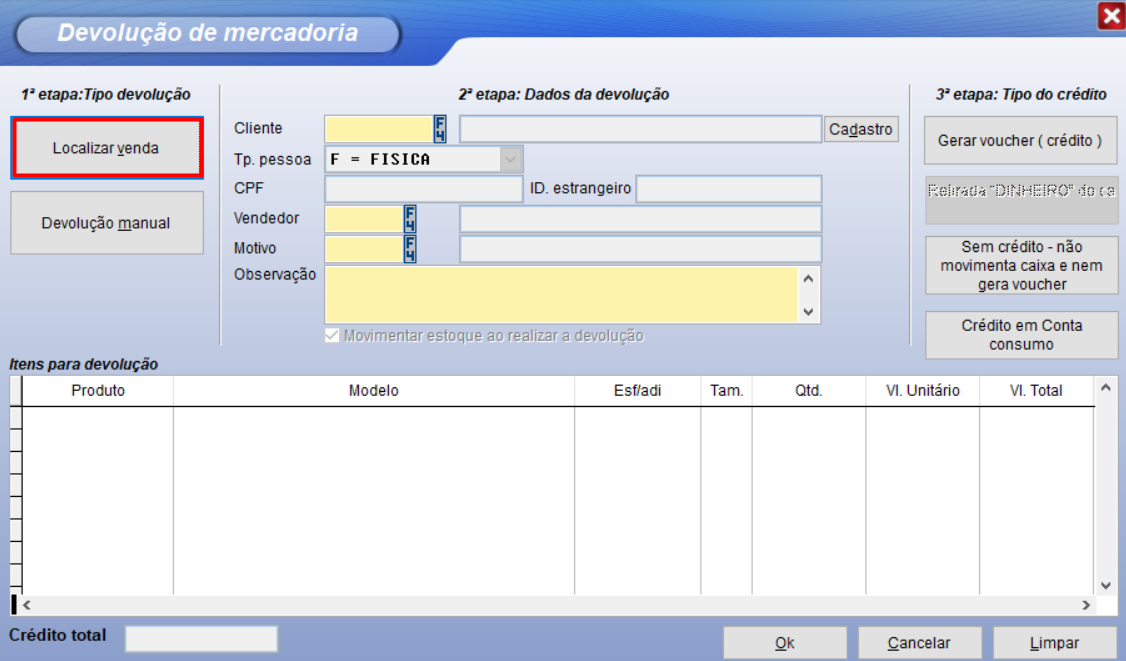Choose Sem crédito - não movimenta caixa
1126x661 pixels.
coord(1020,266)
